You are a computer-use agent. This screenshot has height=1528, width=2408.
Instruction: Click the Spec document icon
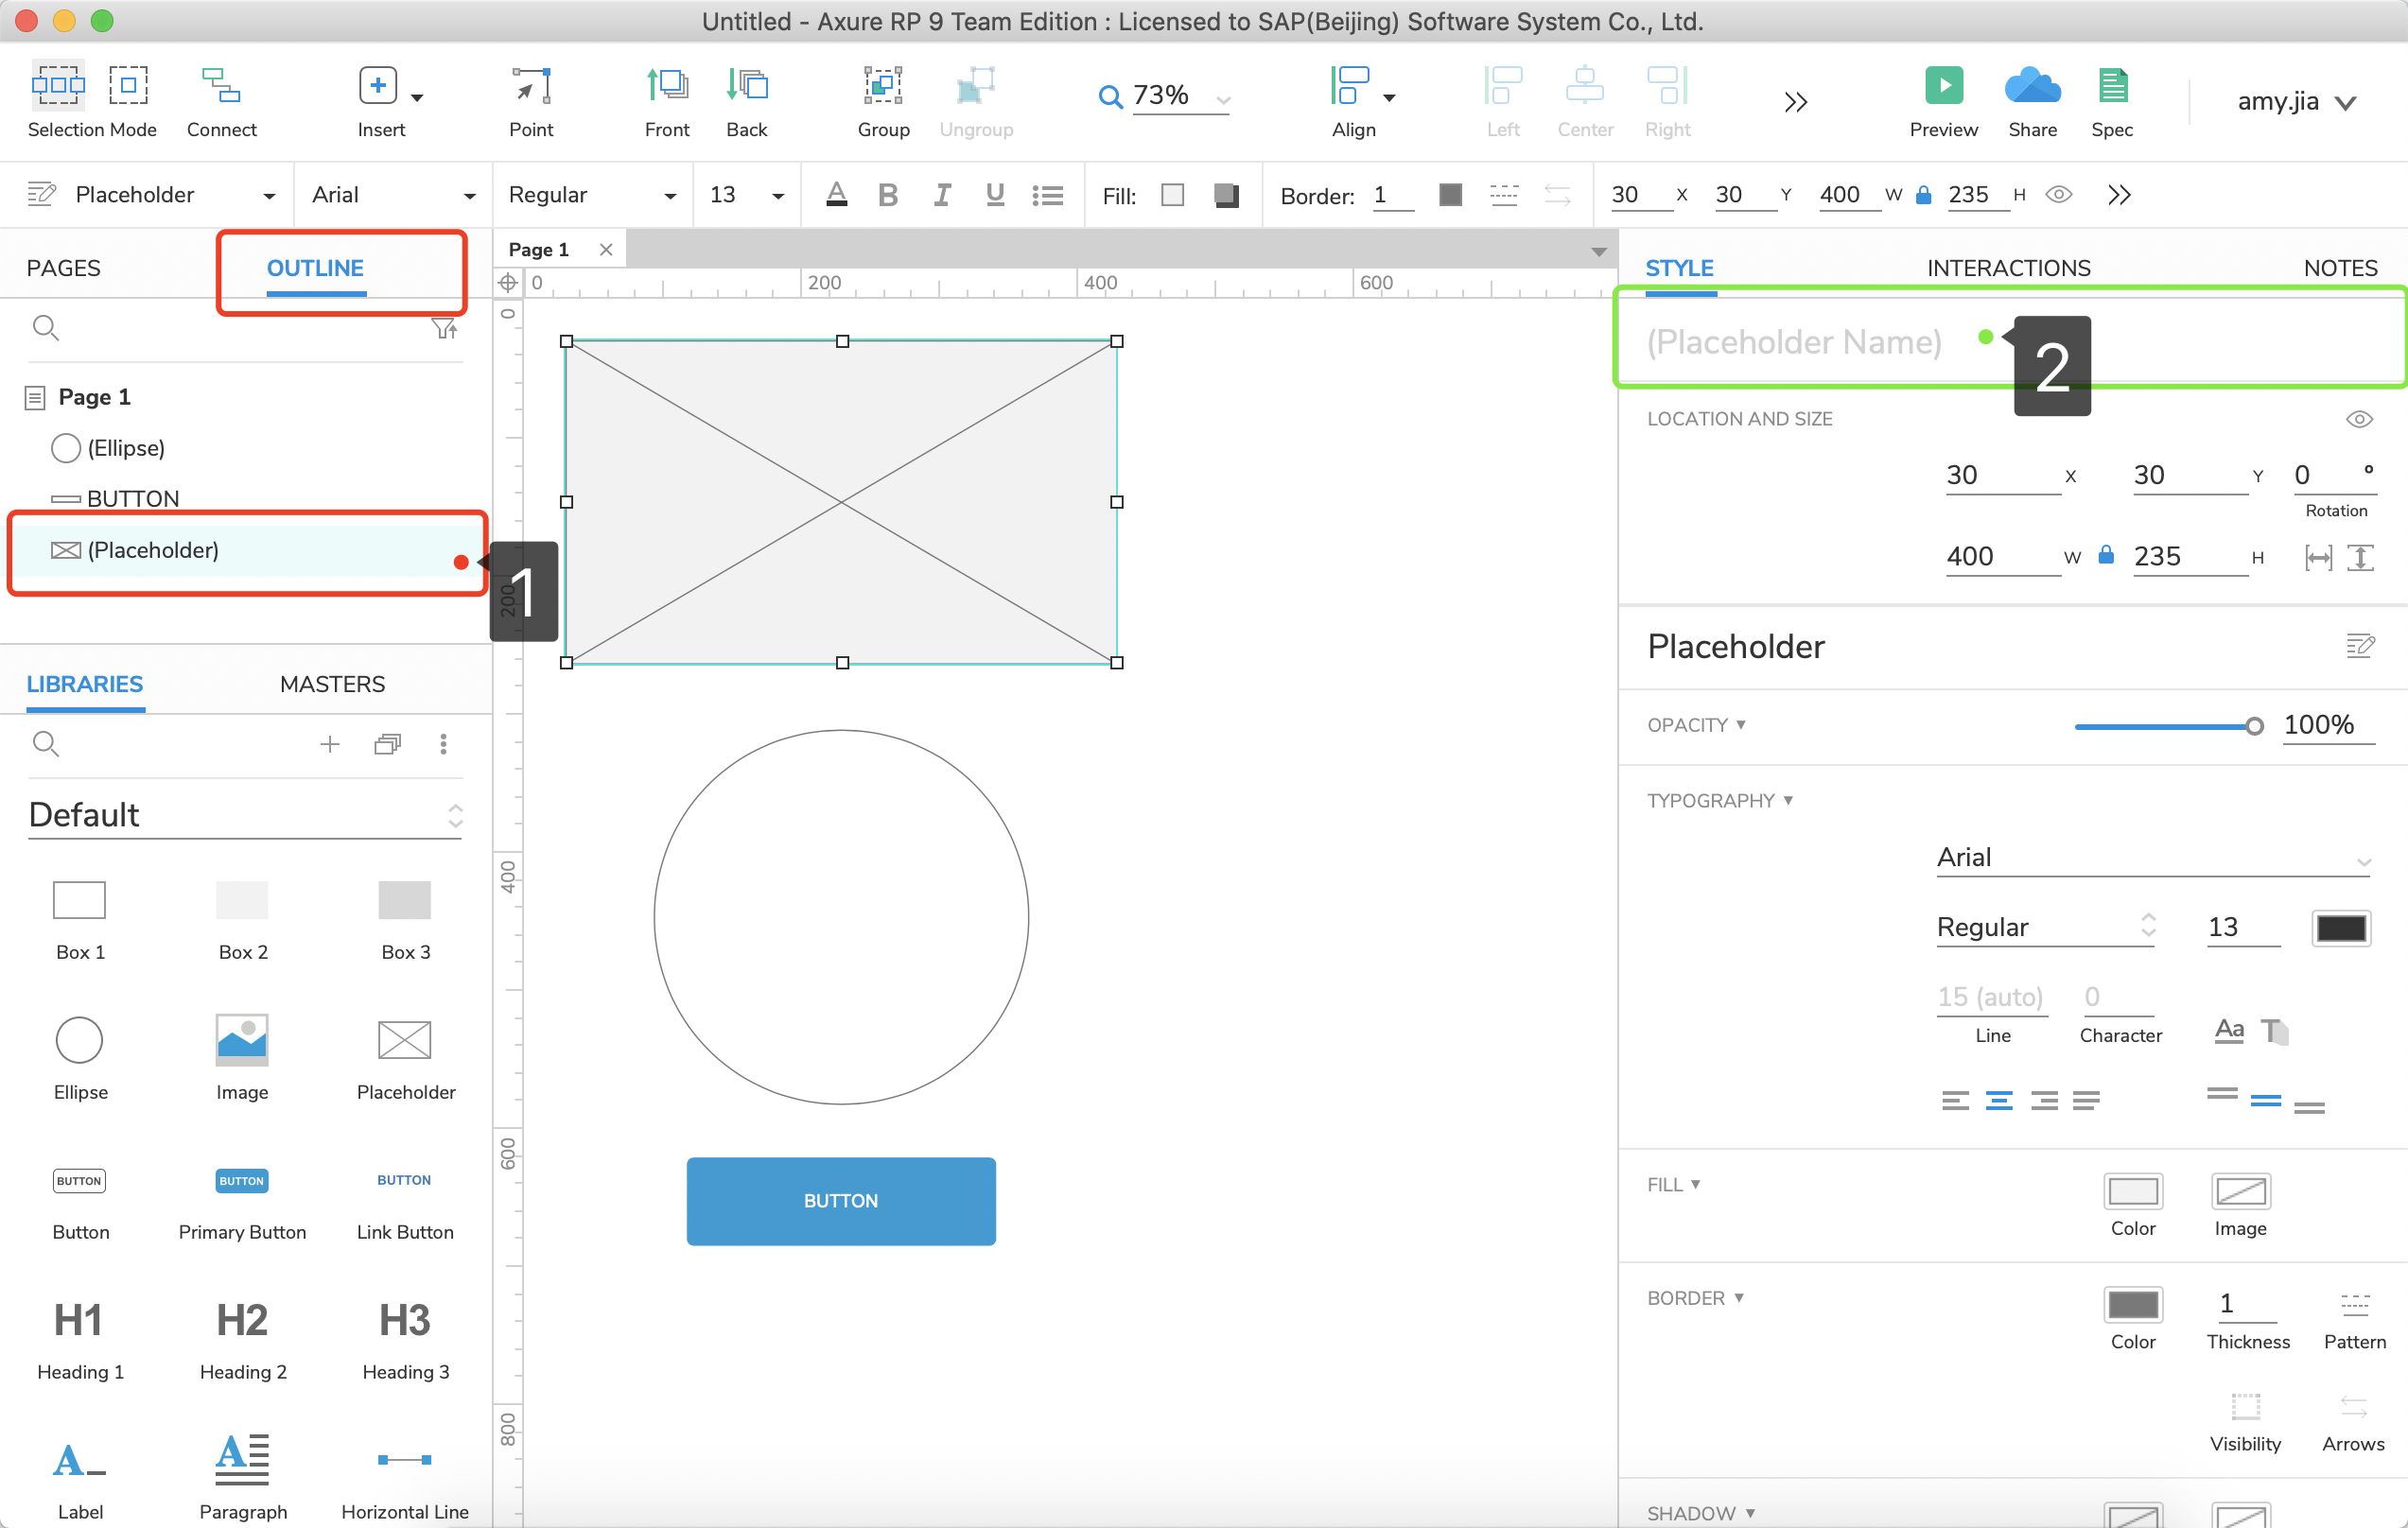click(2111, 86)
